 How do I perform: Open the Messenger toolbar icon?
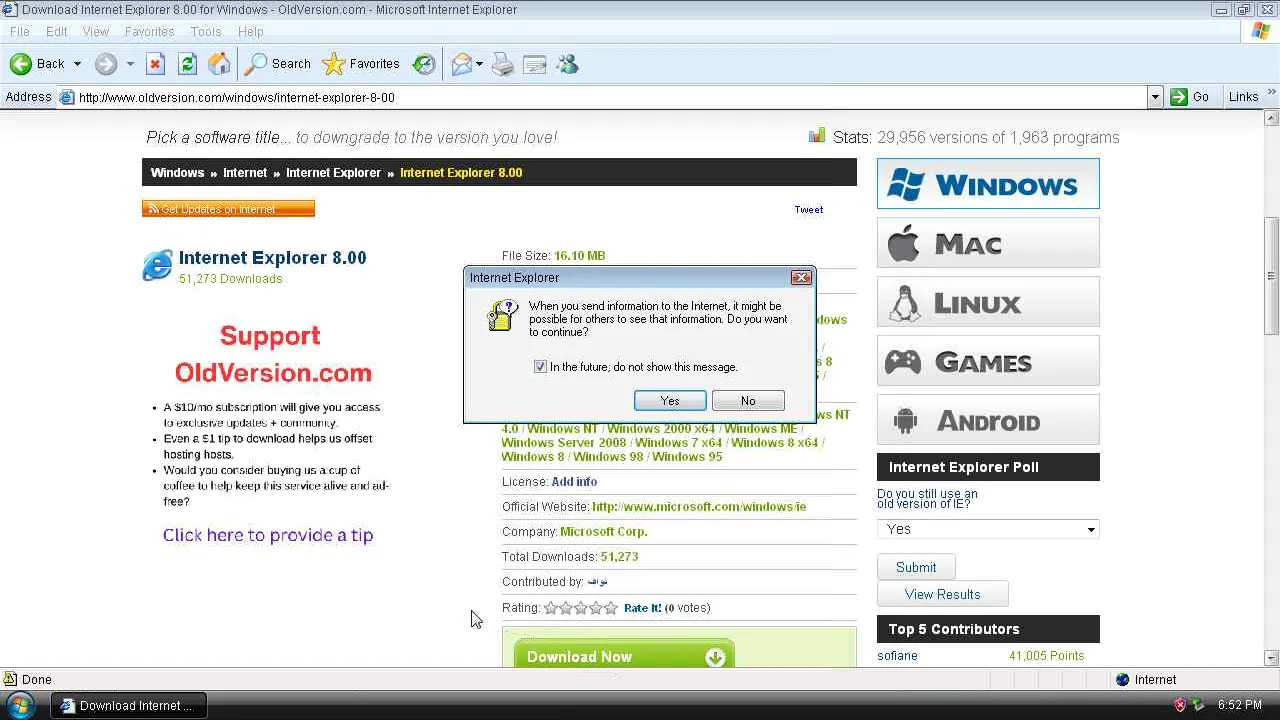click(x=567, y=64)
